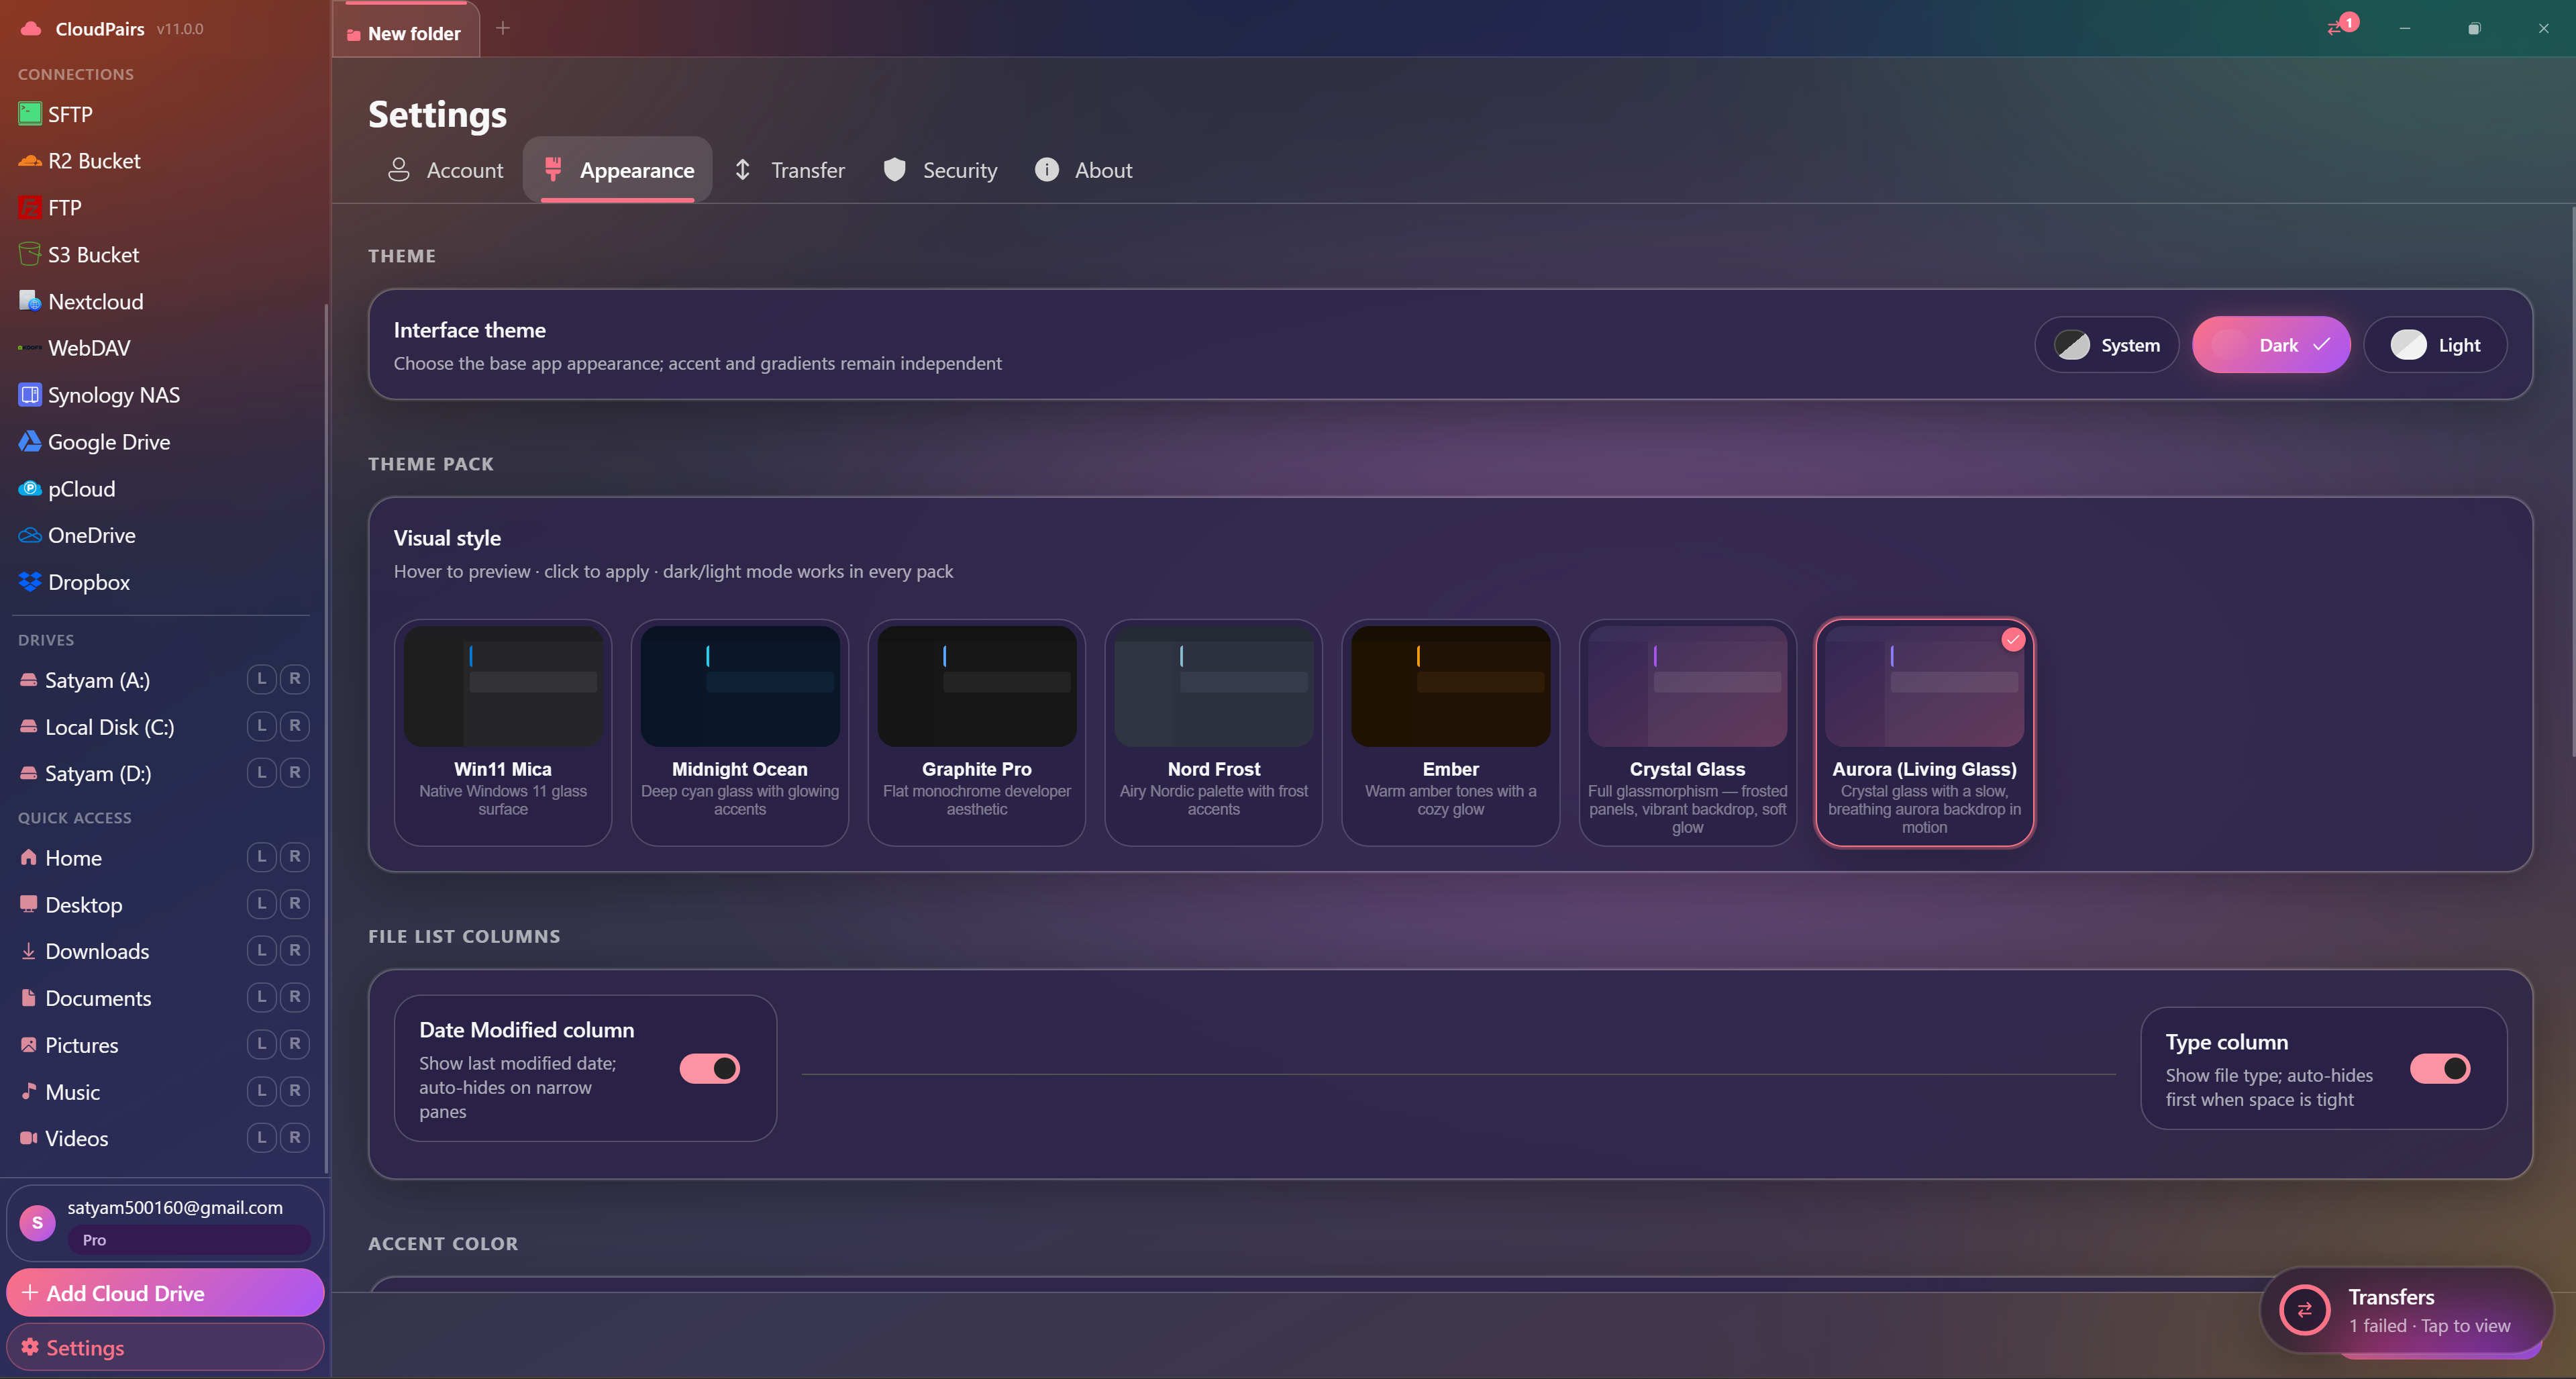Select the Aurora (Living Glass) theme pack
The width and height of the screenshot is (2576, 1379).
[1925, 733]
